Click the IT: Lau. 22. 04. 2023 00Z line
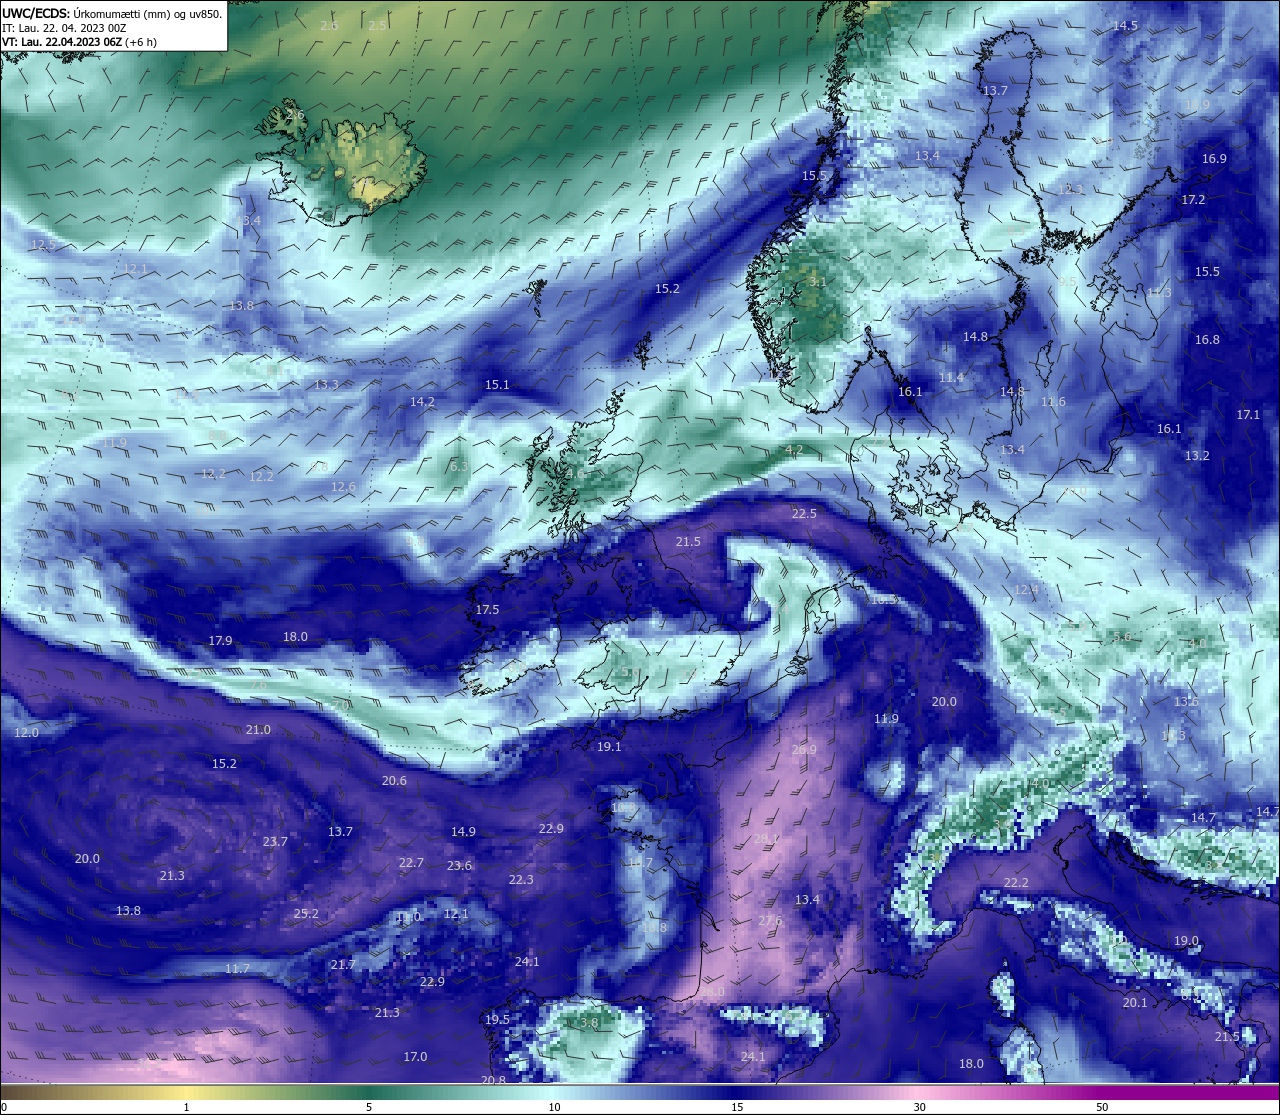1280x1115 pixels. [x=65, y=28]
